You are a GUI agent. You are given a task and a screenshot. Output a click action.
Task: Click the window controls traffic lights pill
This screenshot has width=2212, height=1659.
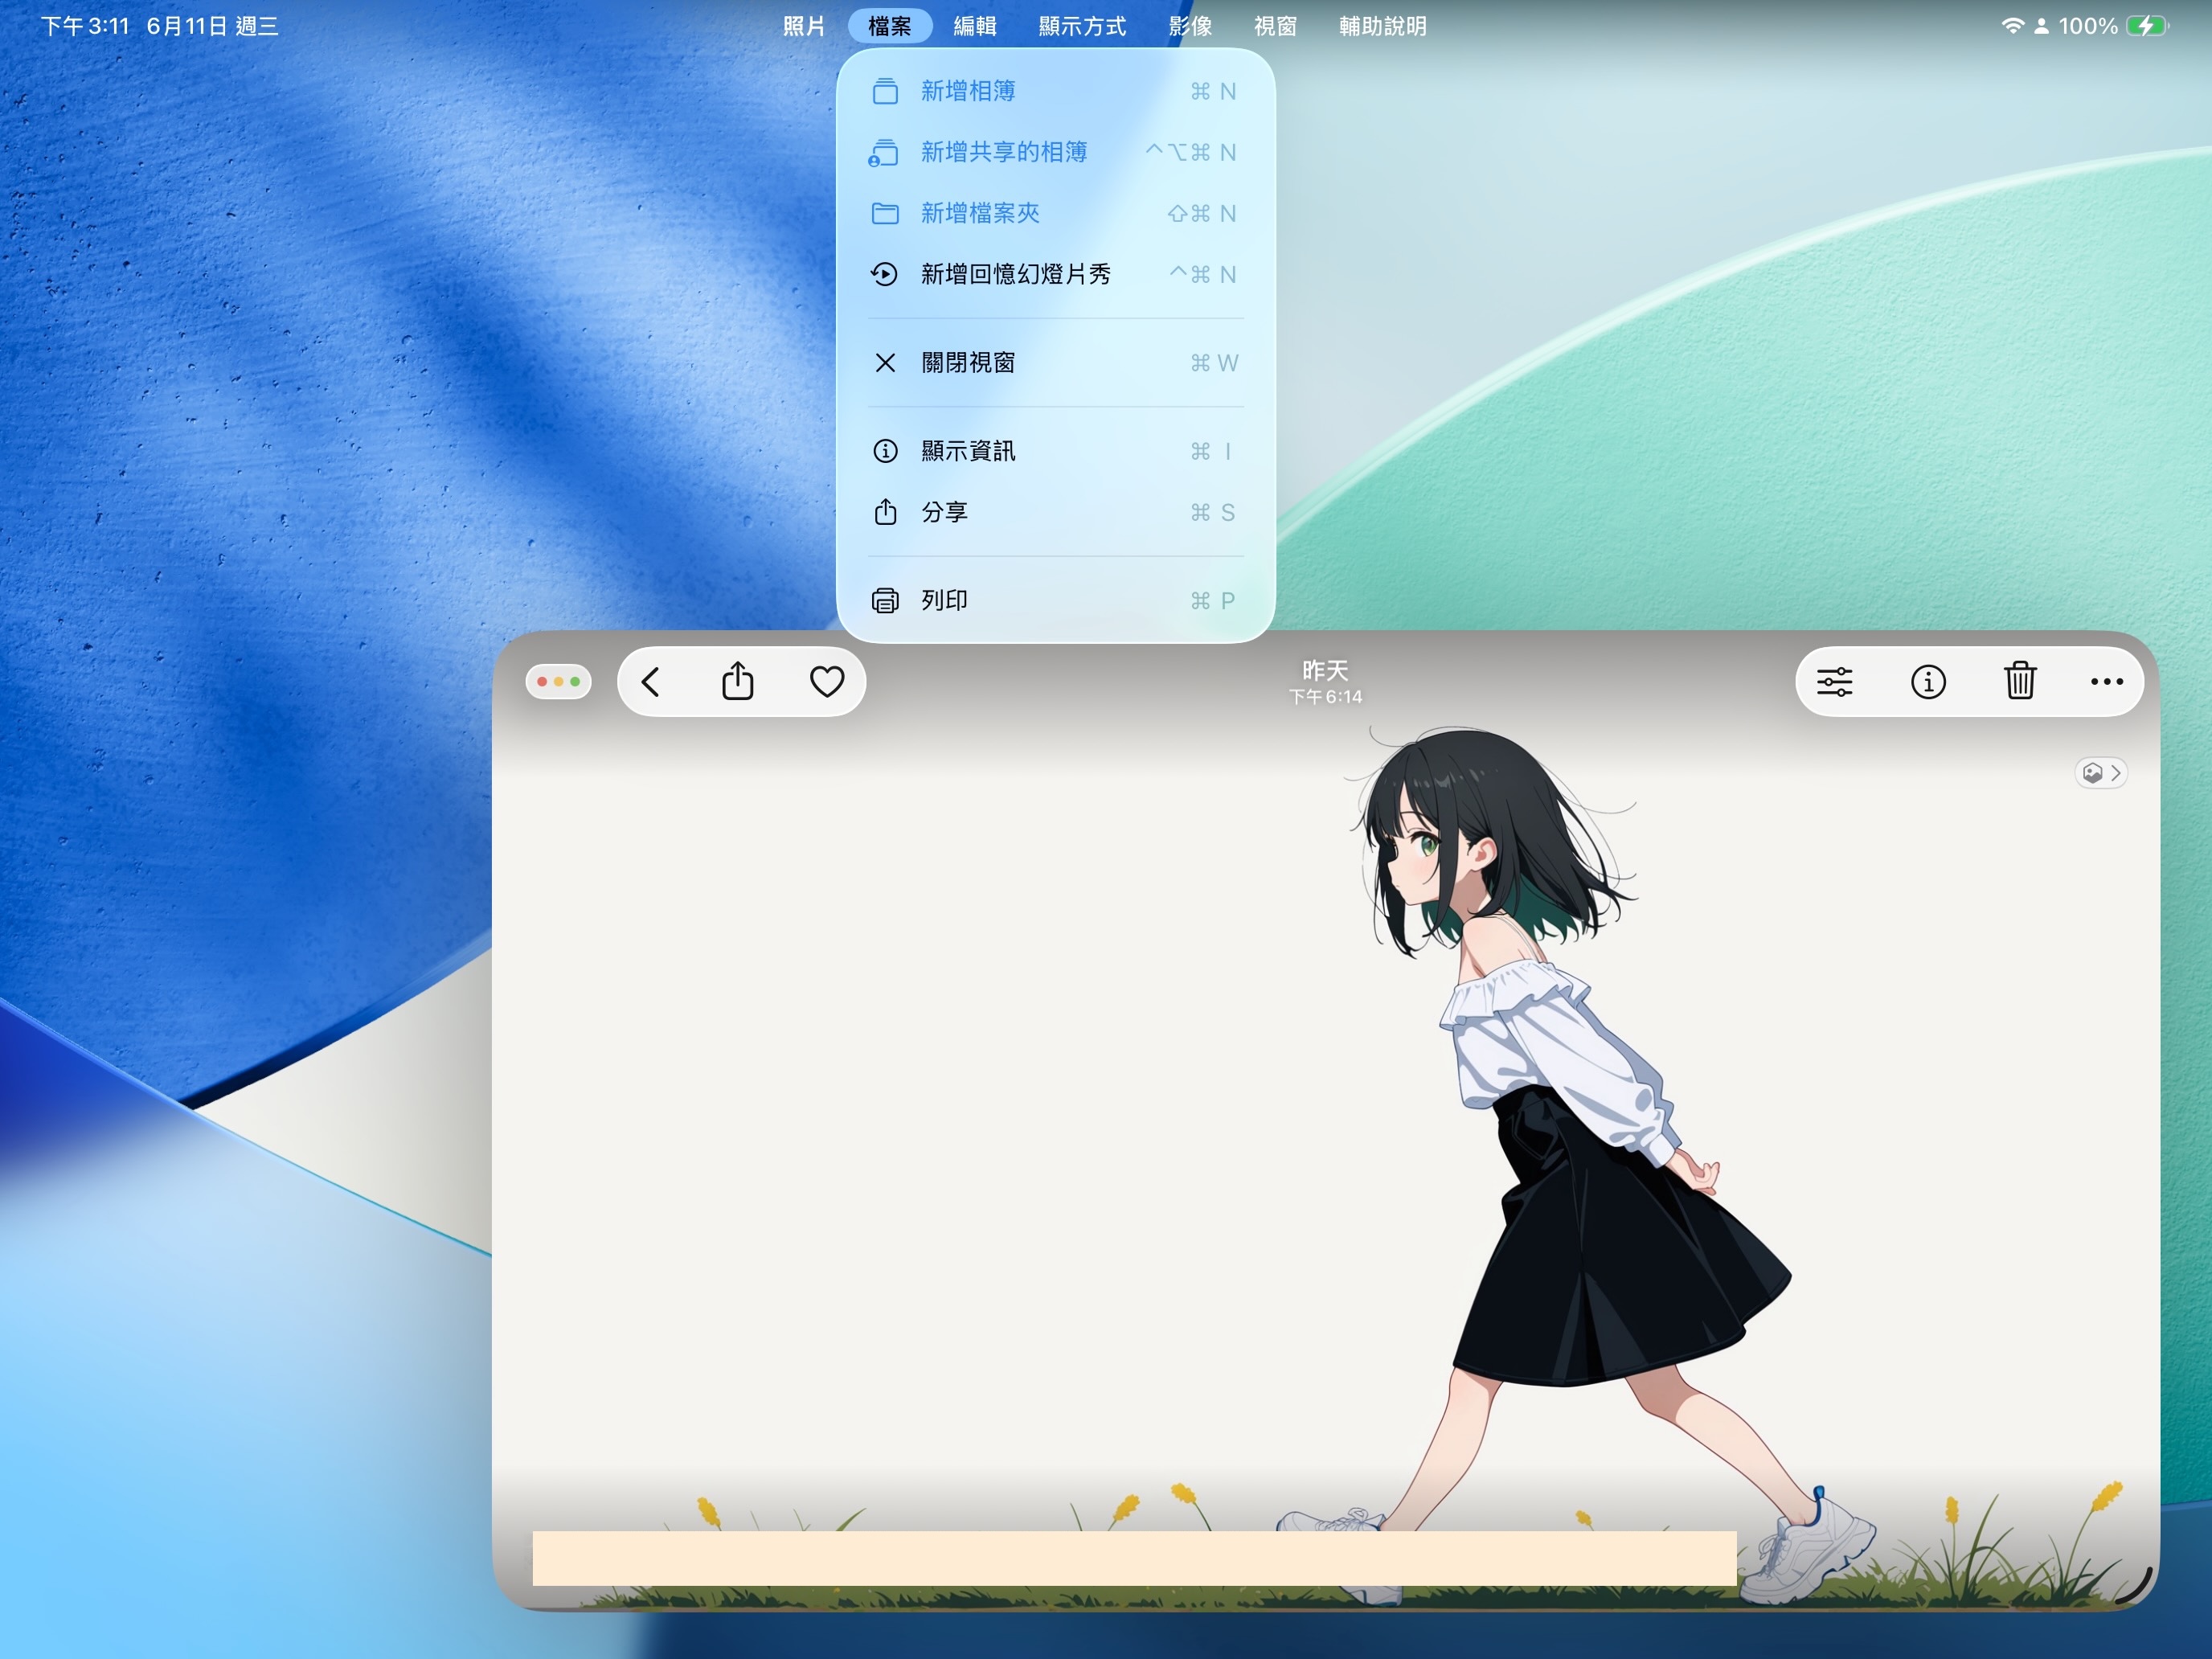(x=558, y=682)
